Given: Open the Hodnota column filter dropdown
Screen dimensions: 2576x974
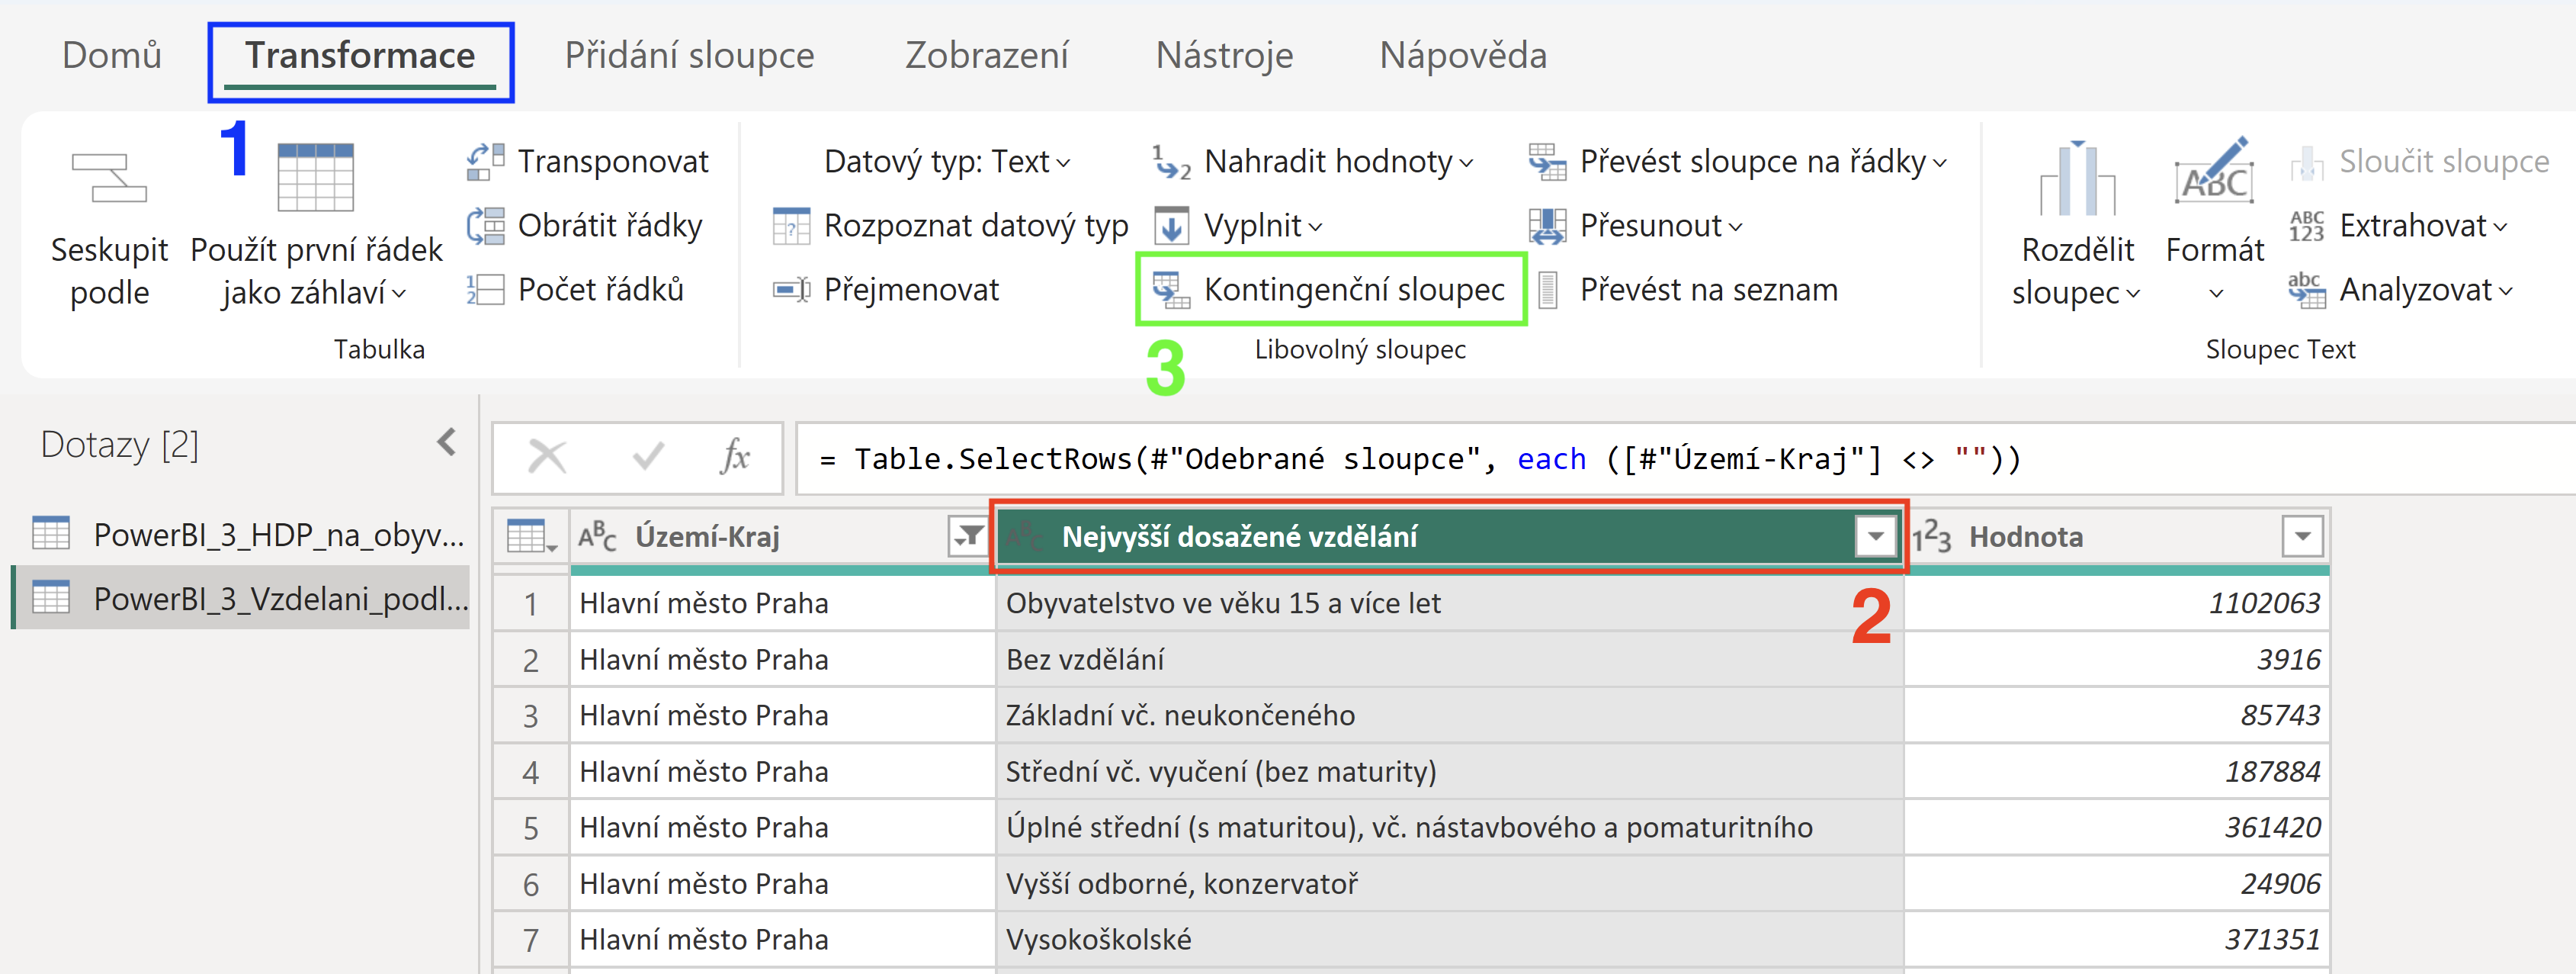Looking at the screenshot, I should (2302, 537).
